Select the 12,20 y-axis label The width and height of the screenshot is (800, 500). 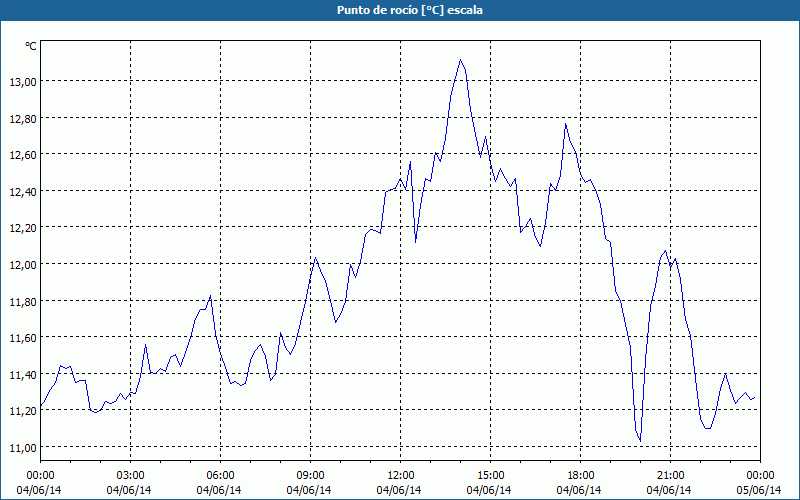pyautogui.click(x=23, y=228)
